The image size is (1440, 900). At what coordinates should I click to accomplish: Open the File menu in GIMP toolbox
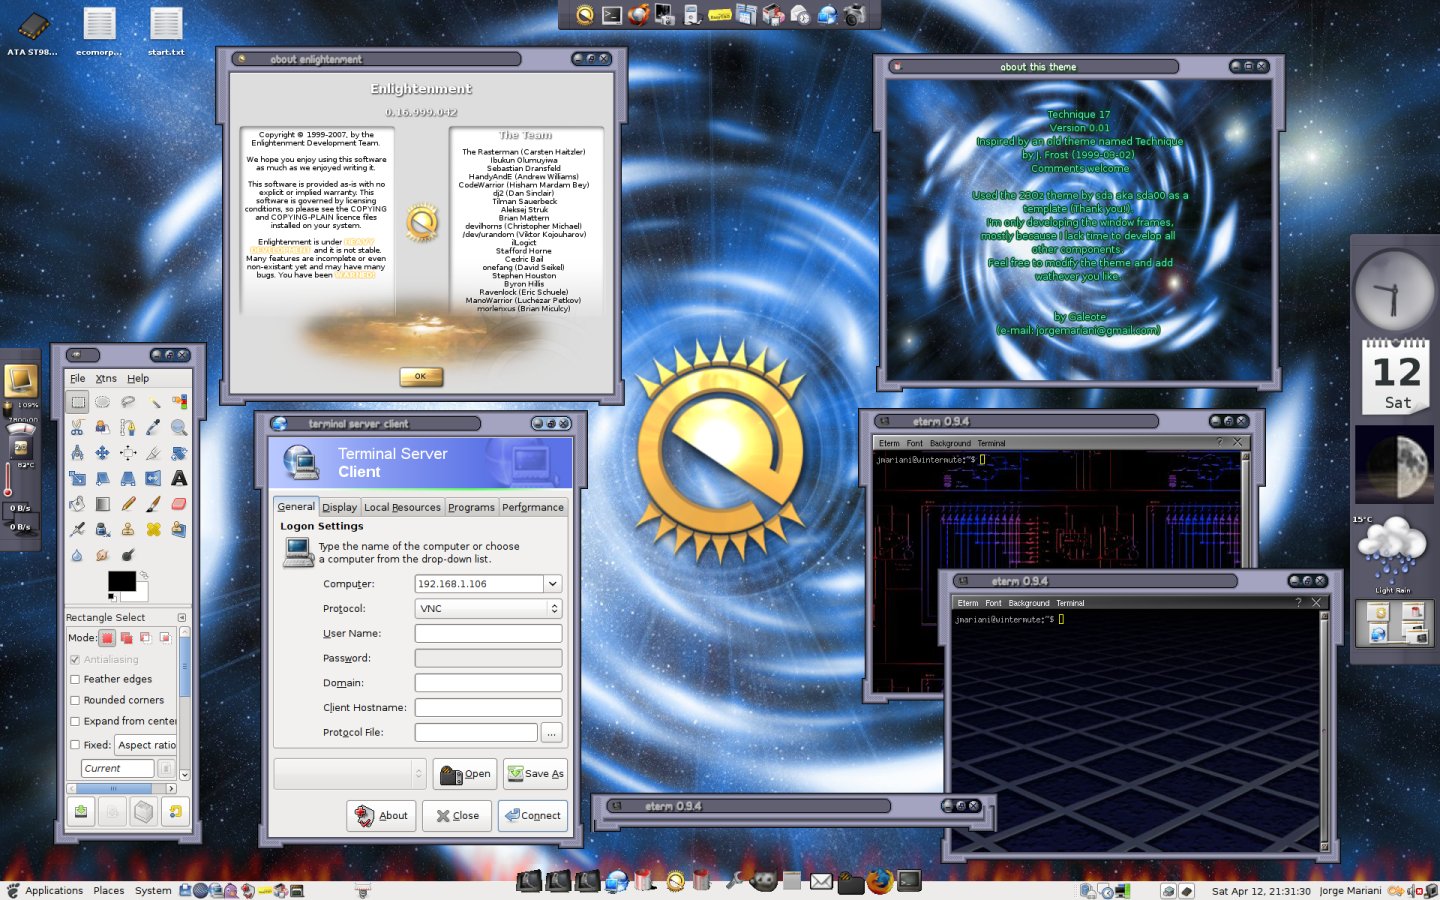[78, 379]
